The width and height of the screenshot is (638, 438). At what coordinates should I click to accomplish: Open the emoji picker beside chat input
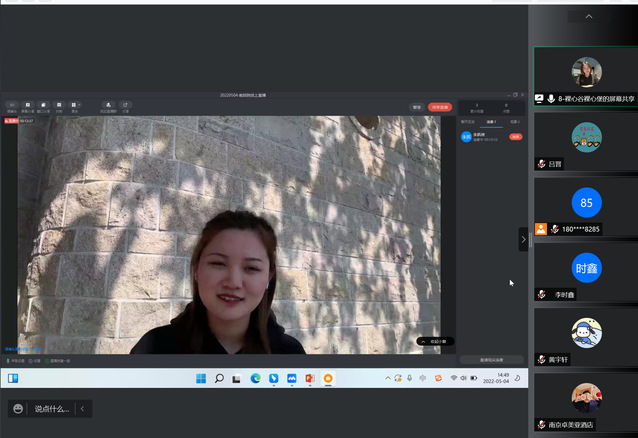(19, 408)
